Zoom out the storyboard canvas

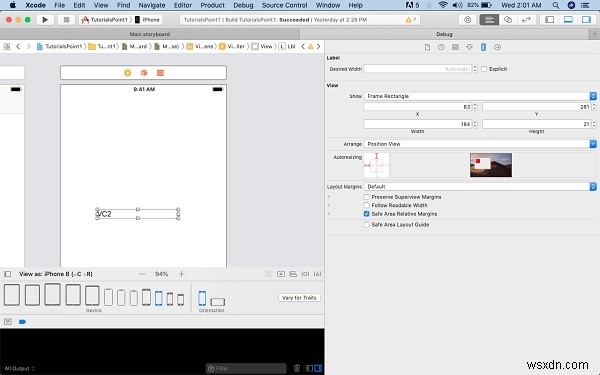point(142,274)
